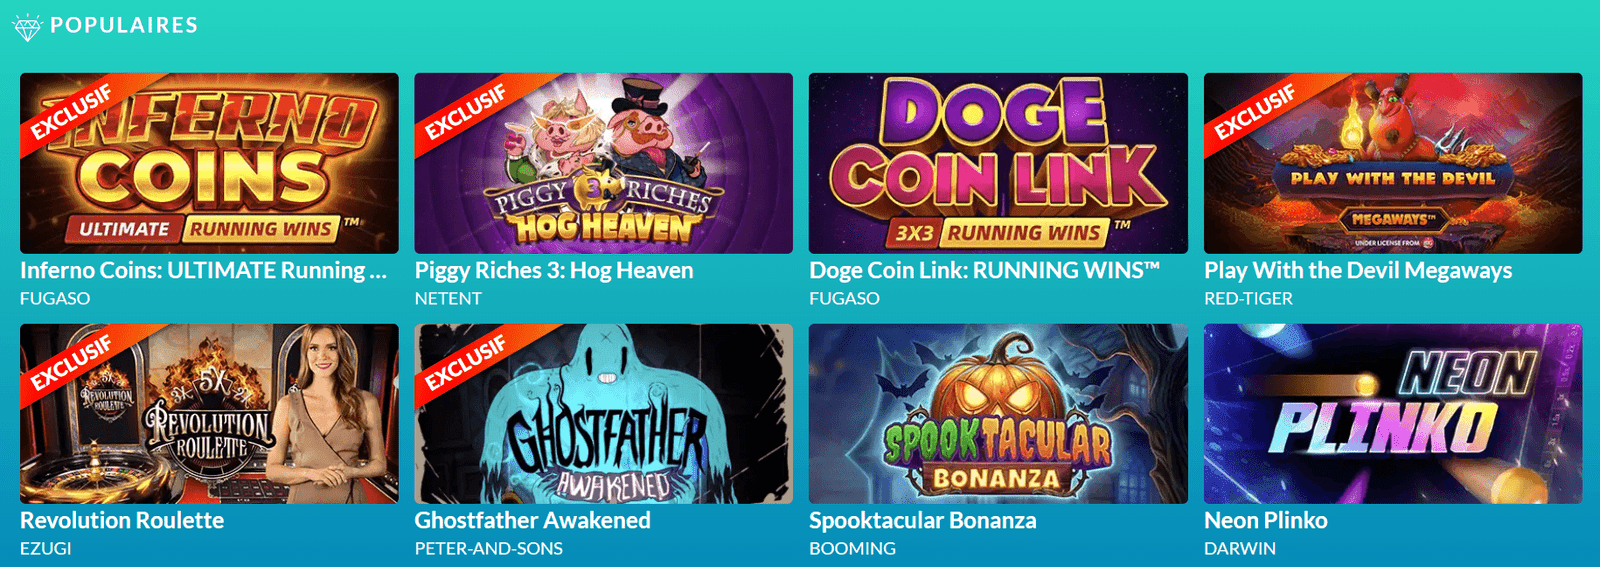Click the EXCLUSIF ribbon on Ghostfather Awakened

point(466,363)
